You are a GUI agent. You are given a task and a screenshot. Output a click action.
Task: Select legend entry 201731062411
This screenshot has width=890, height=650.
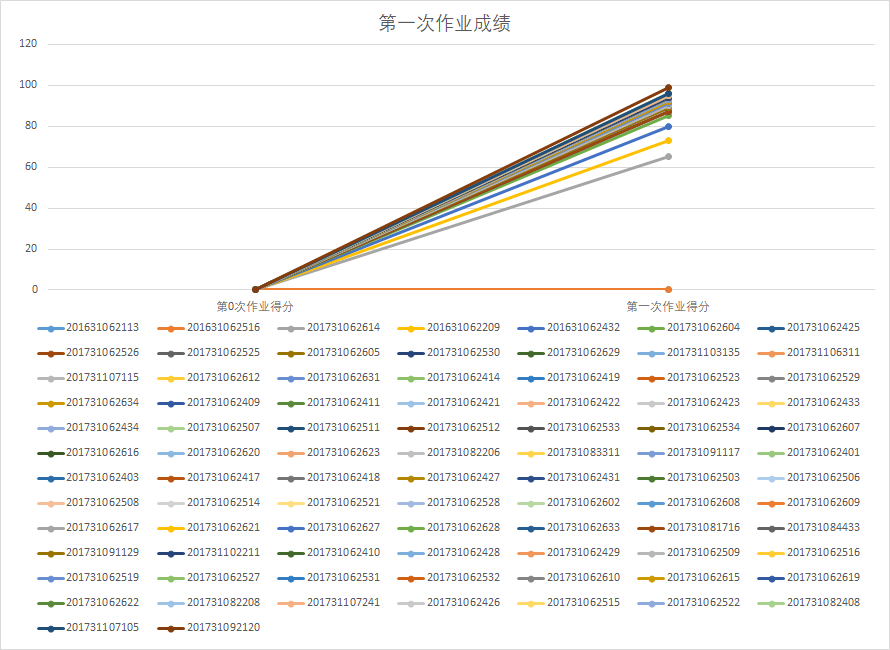pos(329,402)
